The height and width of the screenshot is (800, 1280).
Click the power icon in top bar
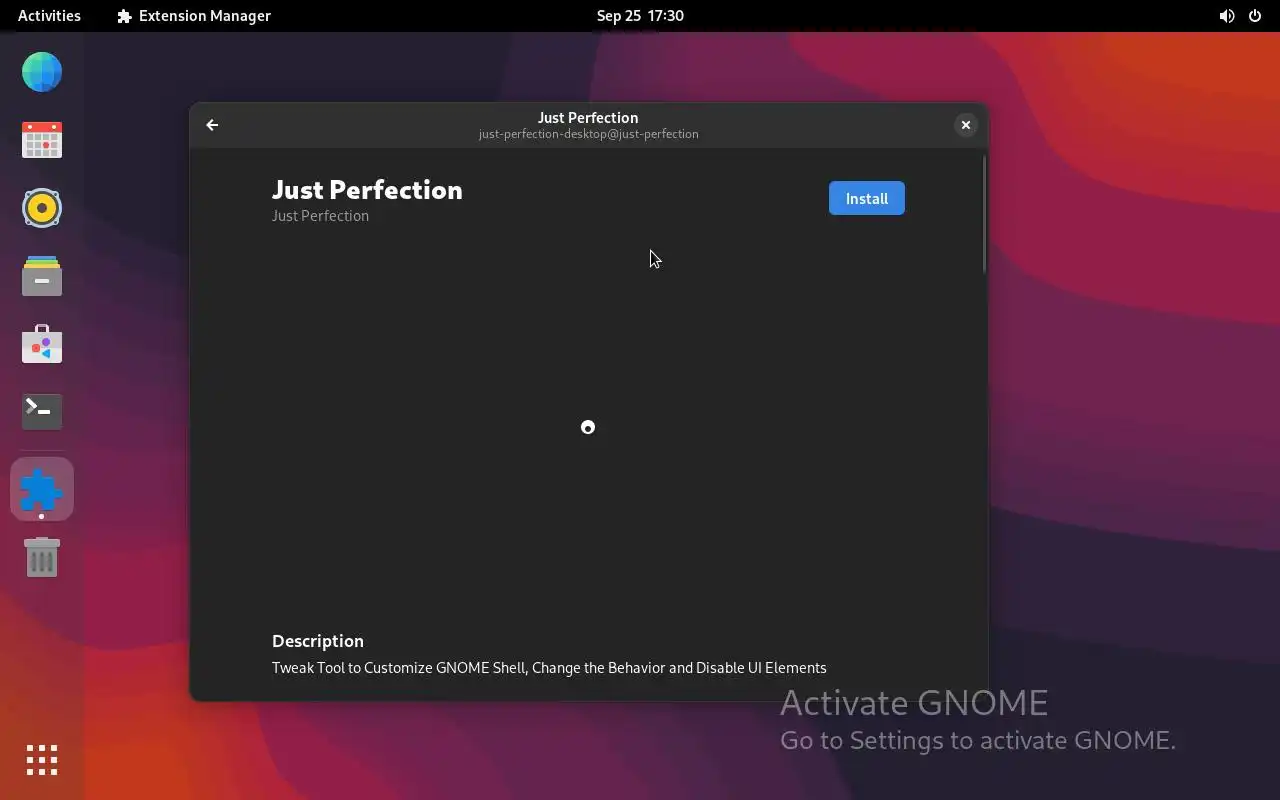pyautogui.click(x=1255, y=16)
